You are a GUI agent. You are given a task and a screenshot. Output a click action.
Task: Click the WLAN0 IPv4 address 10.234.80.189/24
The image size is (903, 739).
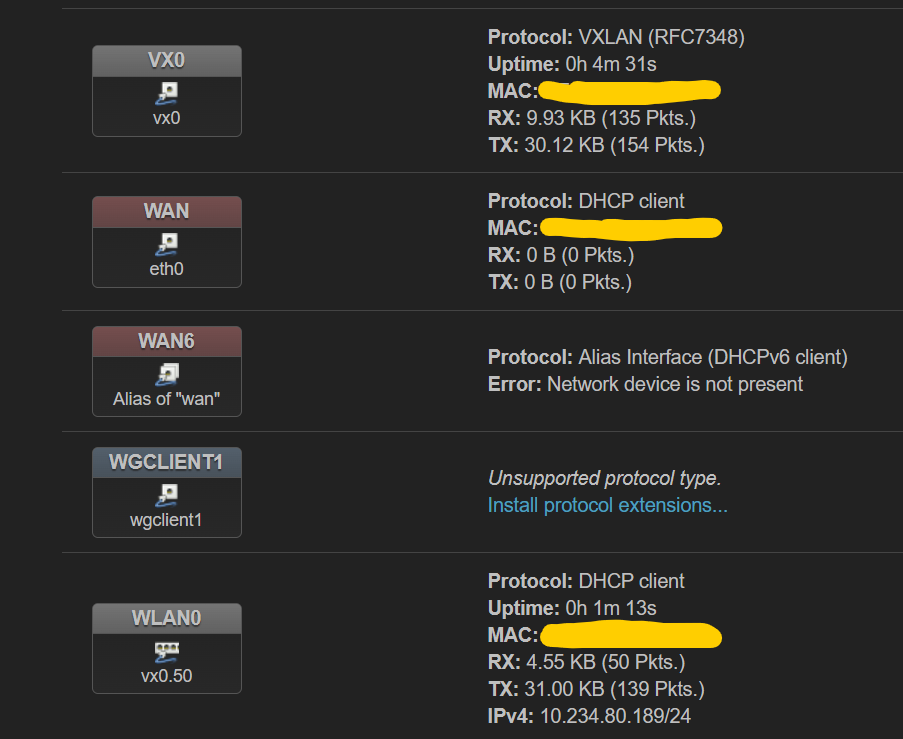click(x=615, y=716)
